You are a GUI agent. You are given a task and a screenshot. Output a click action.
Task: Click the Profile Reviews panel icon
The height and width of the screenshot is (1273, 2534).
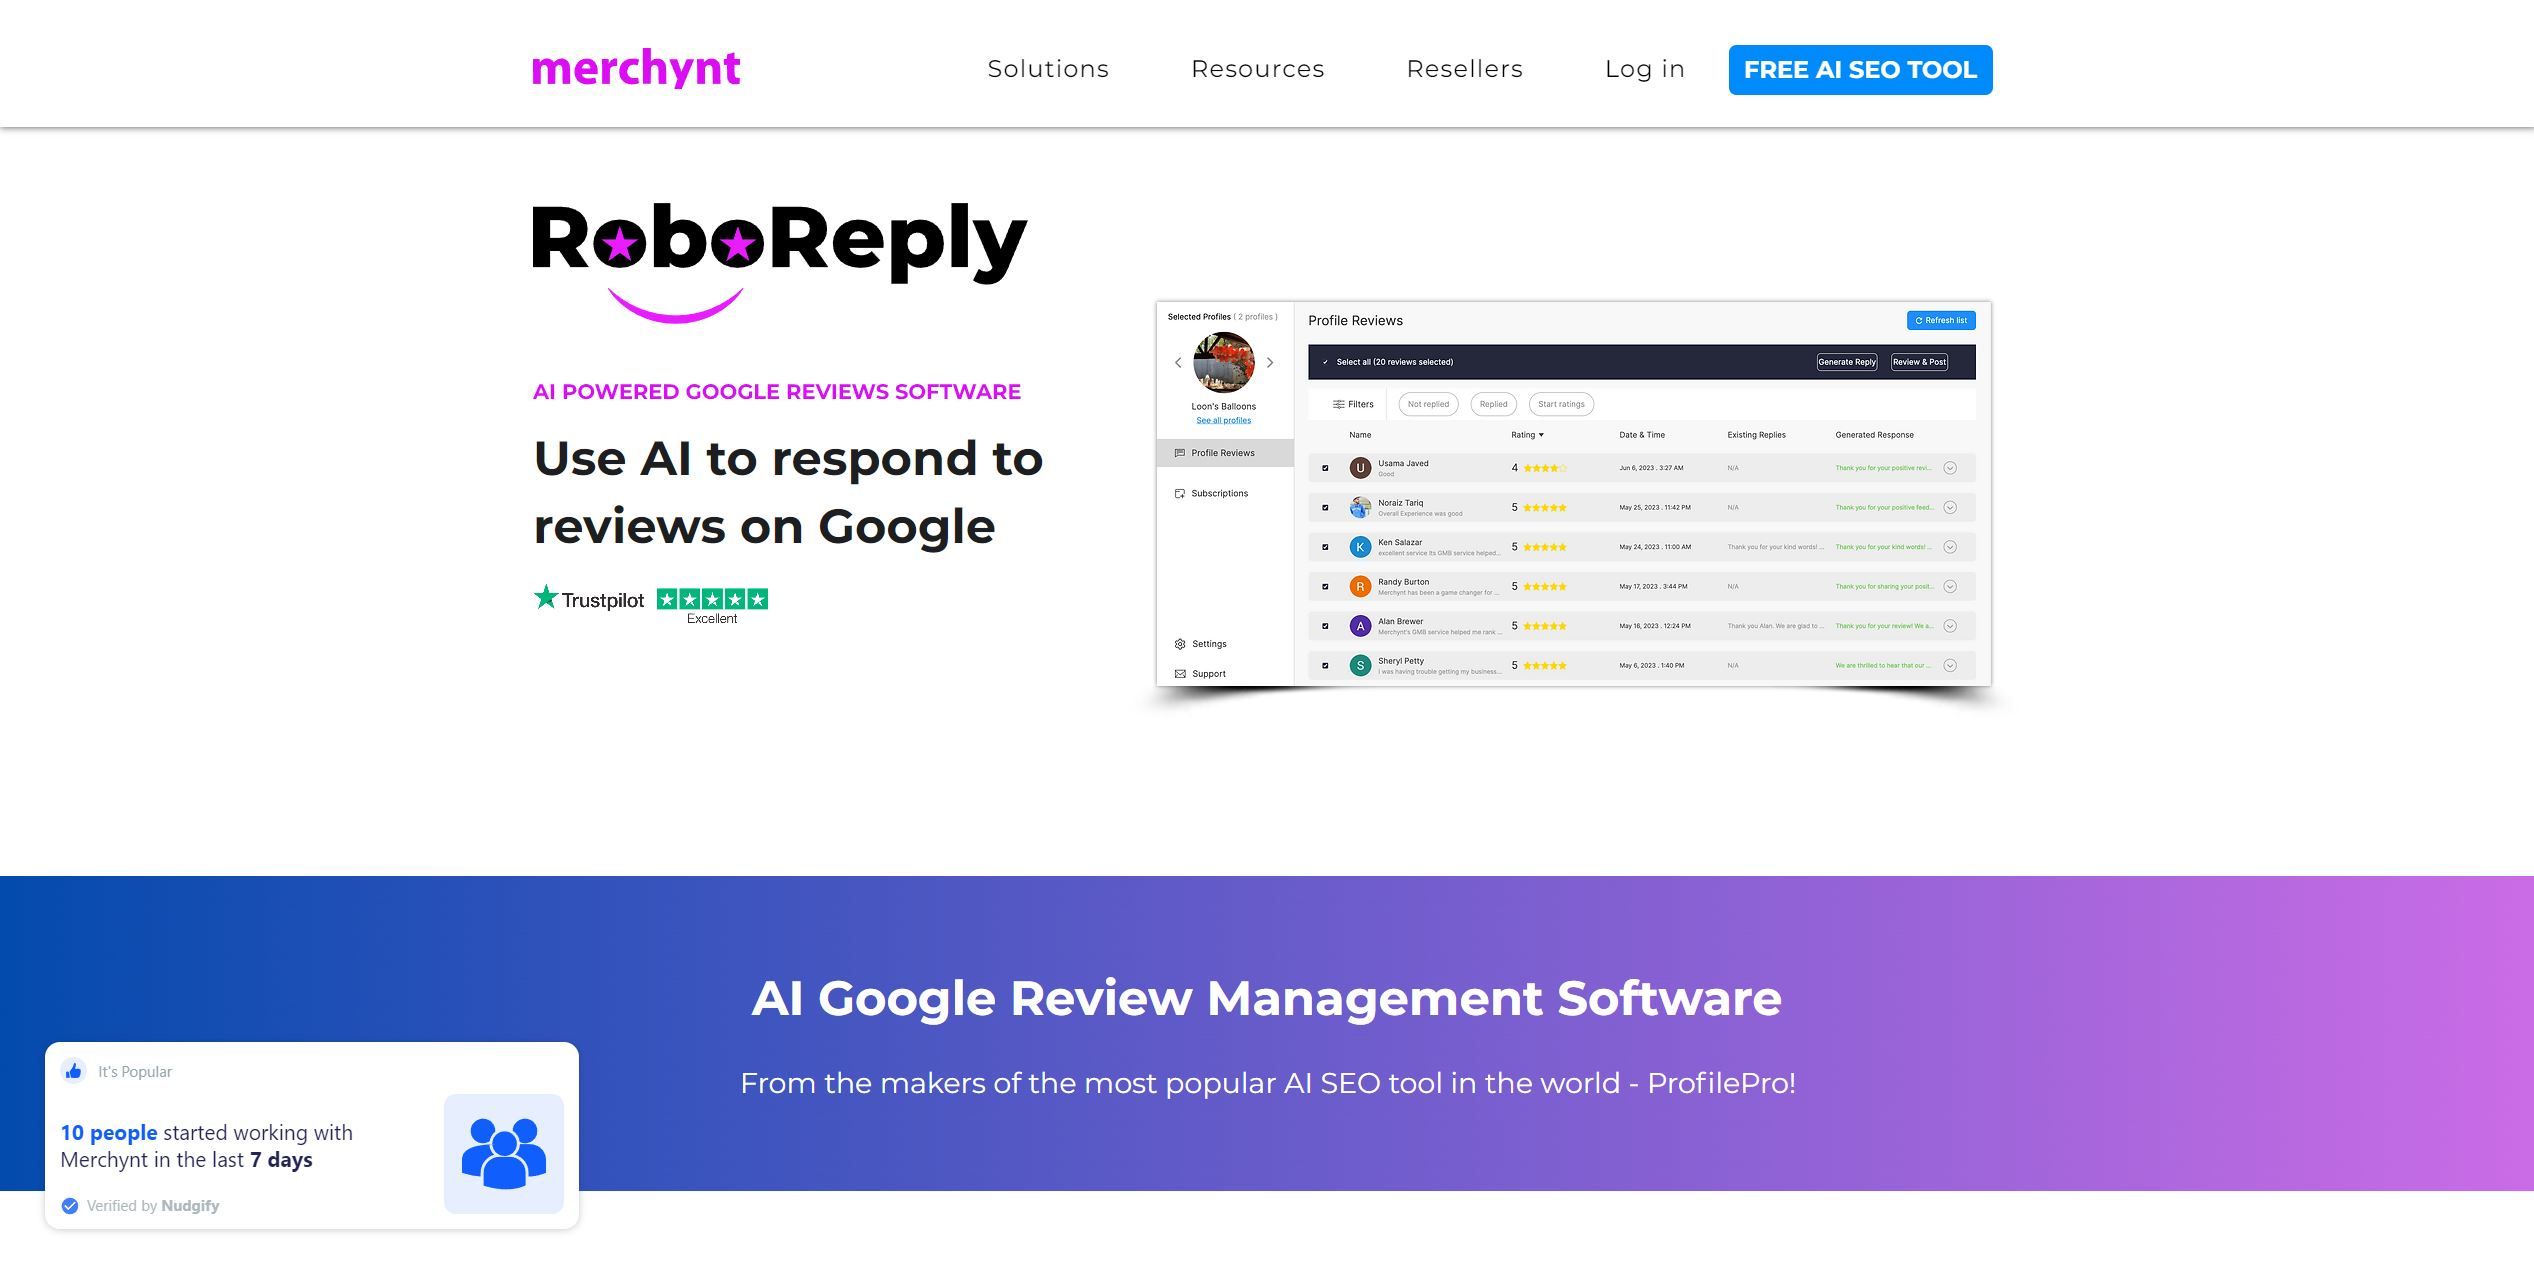click(1179, 453)
